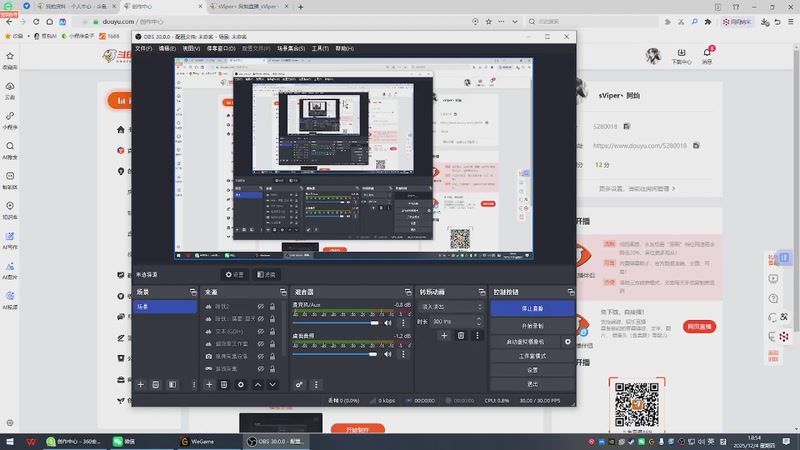
Task: Move the selected source down
Action: click(272, 385)
